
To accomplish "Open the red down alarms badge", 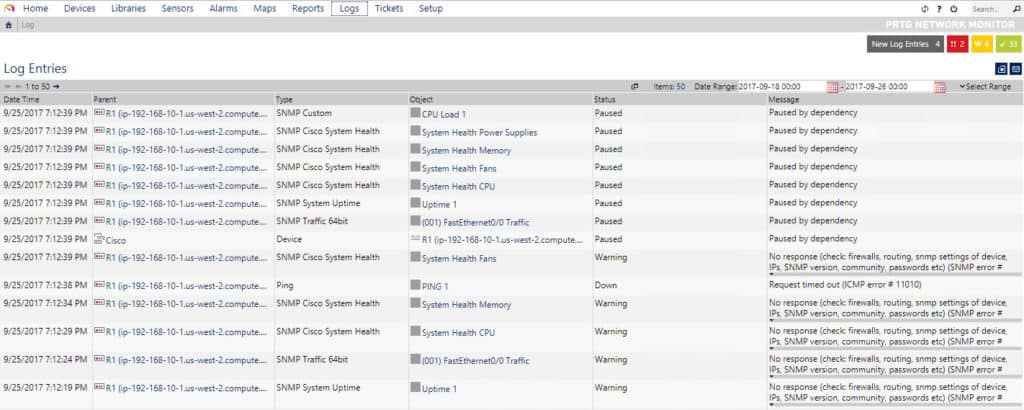I will click(x=957, y=44).
